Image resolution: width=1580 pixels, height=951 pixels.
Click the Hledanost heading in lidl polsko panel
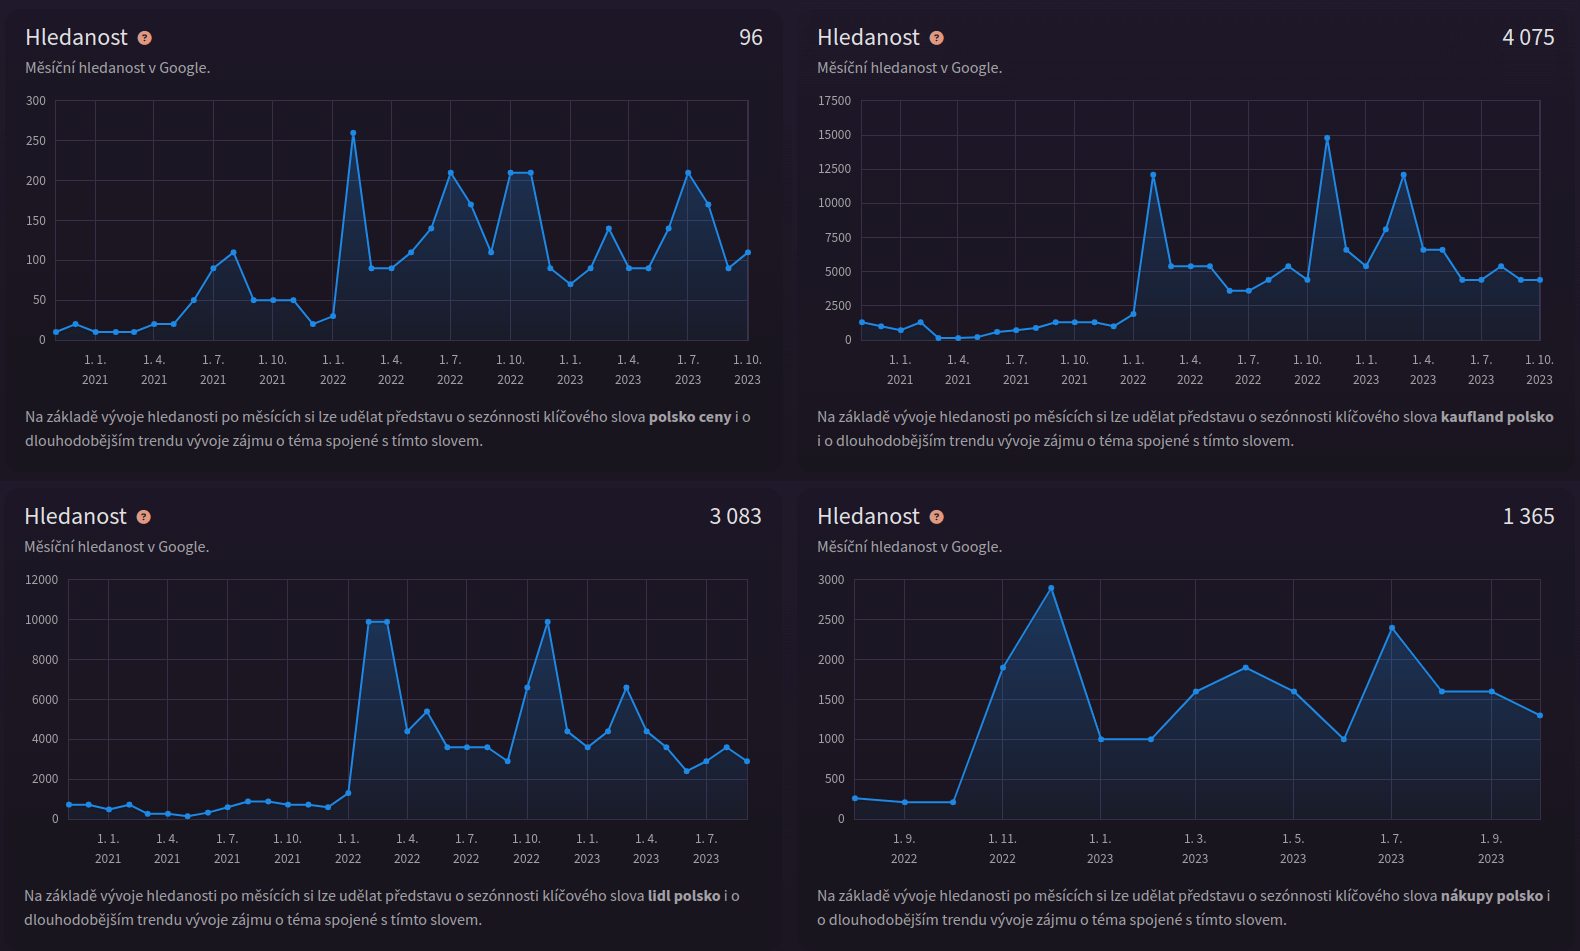tap(76, 516)
